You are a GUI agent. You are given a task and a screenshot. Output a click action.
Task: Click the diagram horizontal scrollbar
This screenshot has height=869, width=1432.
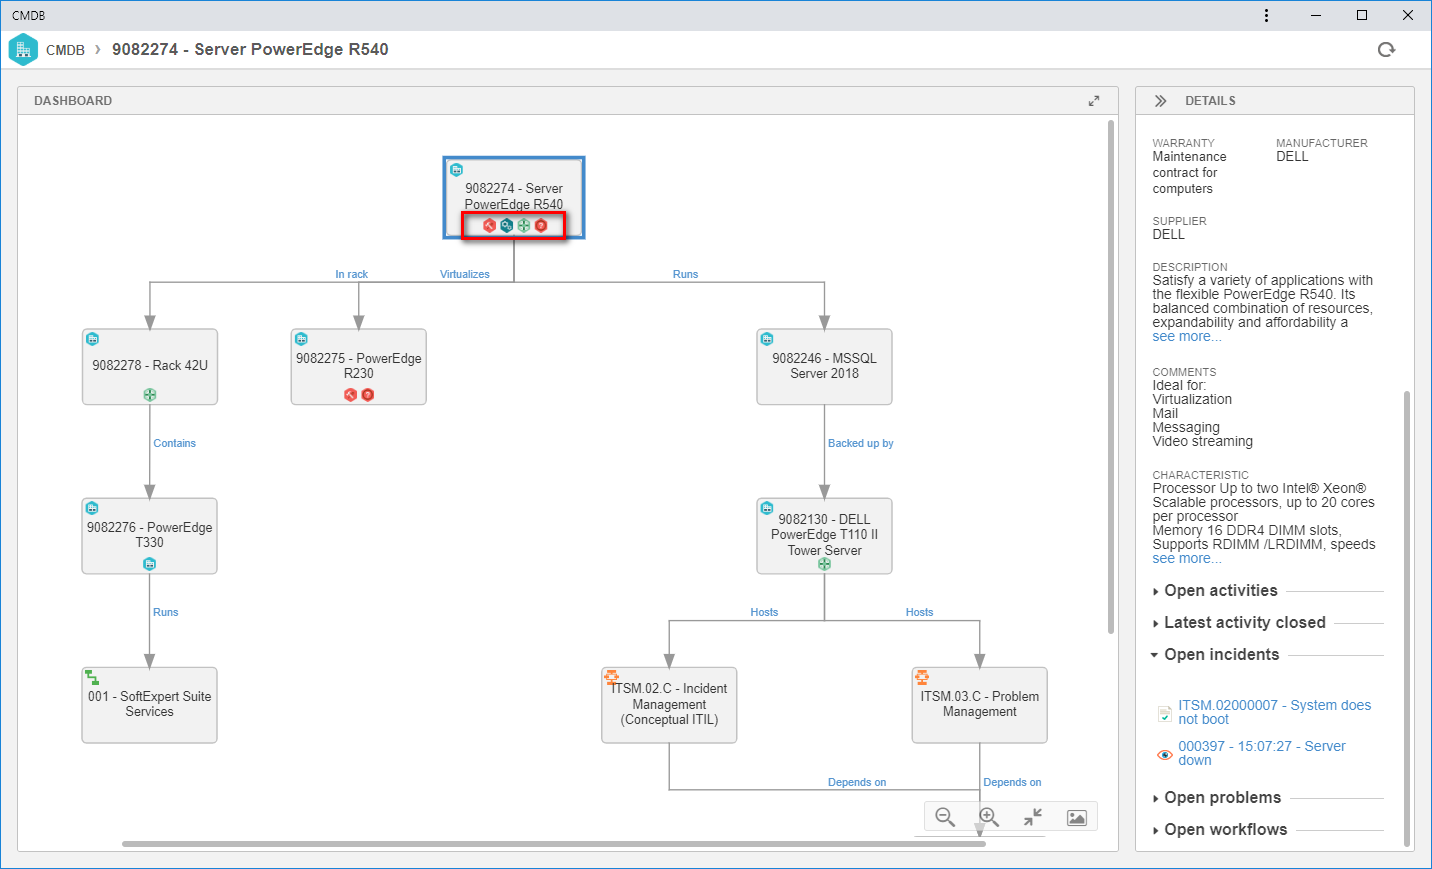(553, 844)
